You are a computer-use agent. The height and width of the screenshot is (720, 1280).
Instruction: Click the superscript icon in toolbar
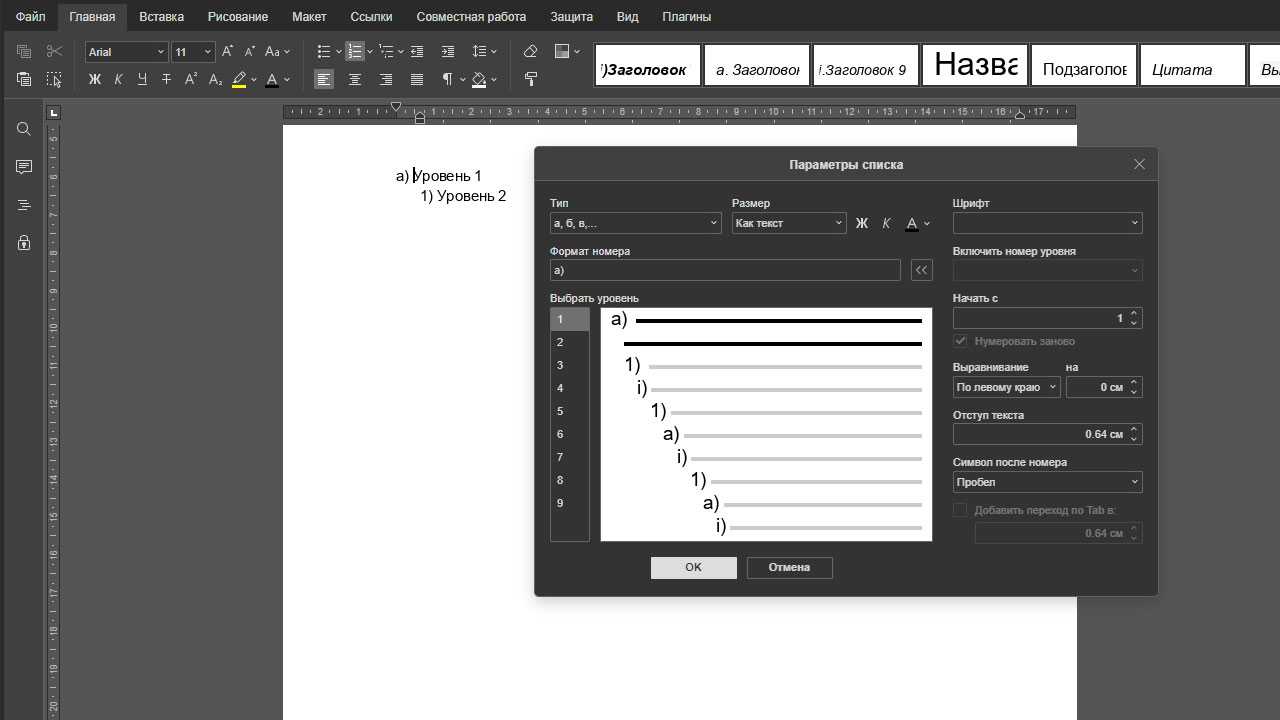click(191, 79)
